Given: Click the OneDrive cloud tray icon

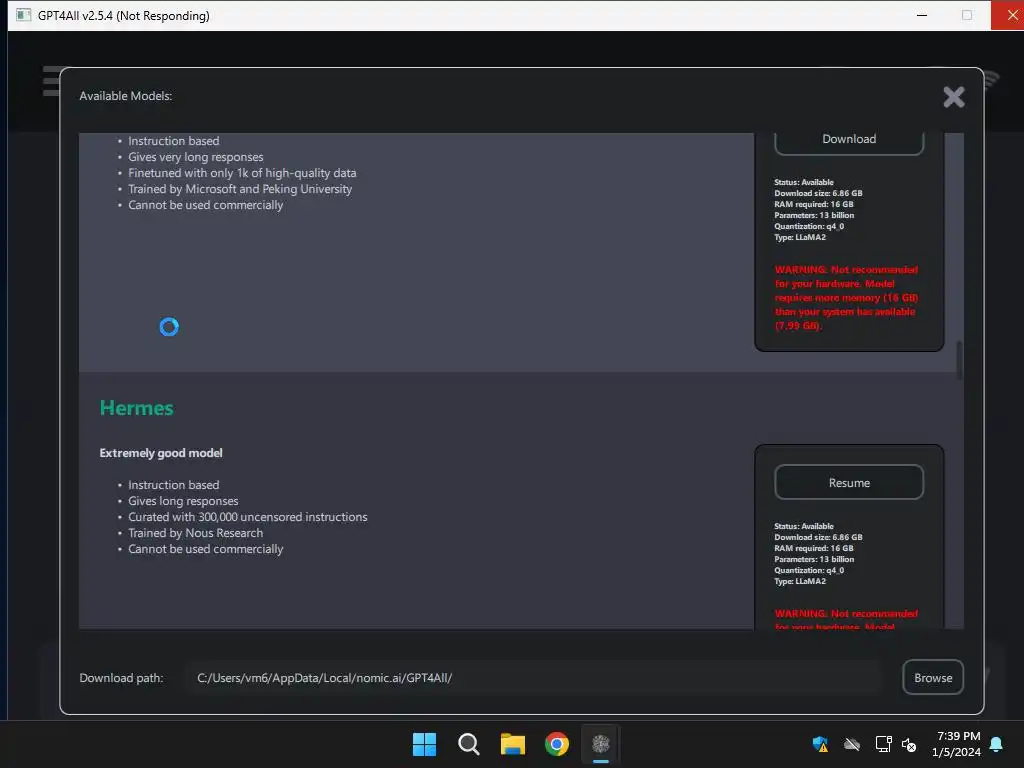Looking at the screenshot, I should pos(852,744).
